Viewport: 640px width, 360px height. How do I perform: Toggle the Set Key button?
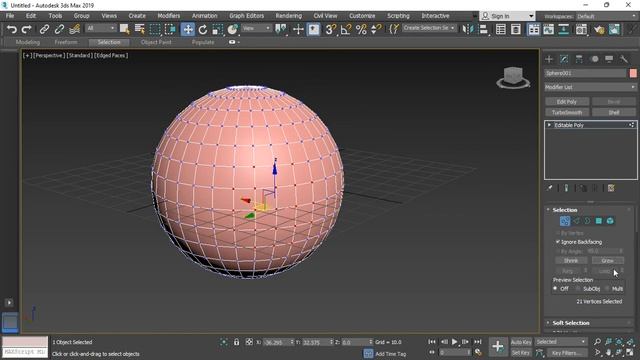tap(521, 353)
